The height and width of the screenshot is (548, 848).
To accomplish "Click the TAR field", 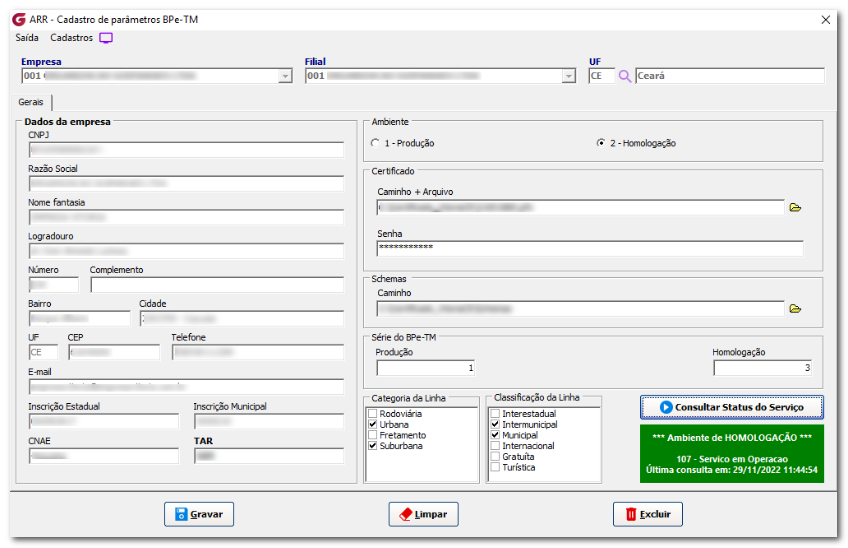I will click(x=269, y=456).
